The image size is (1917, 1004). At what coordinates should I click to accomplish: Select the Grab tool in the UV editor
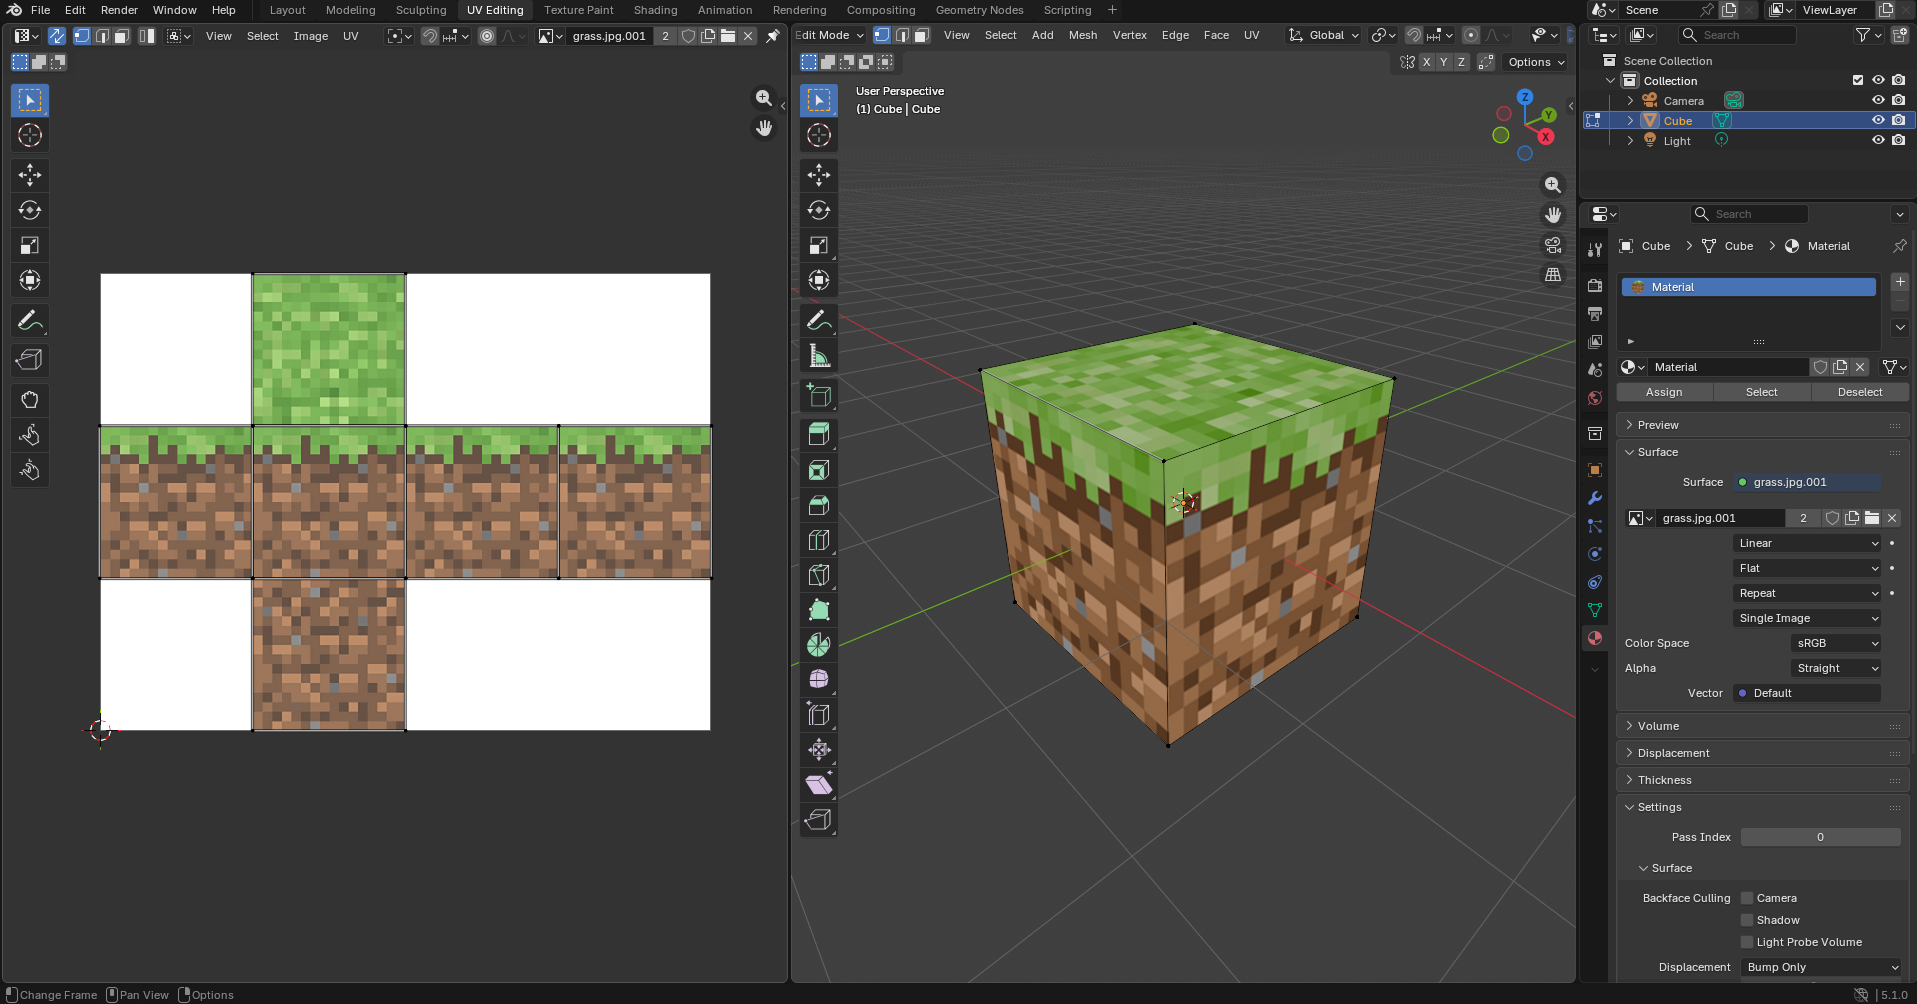click(x=30, y=400)
